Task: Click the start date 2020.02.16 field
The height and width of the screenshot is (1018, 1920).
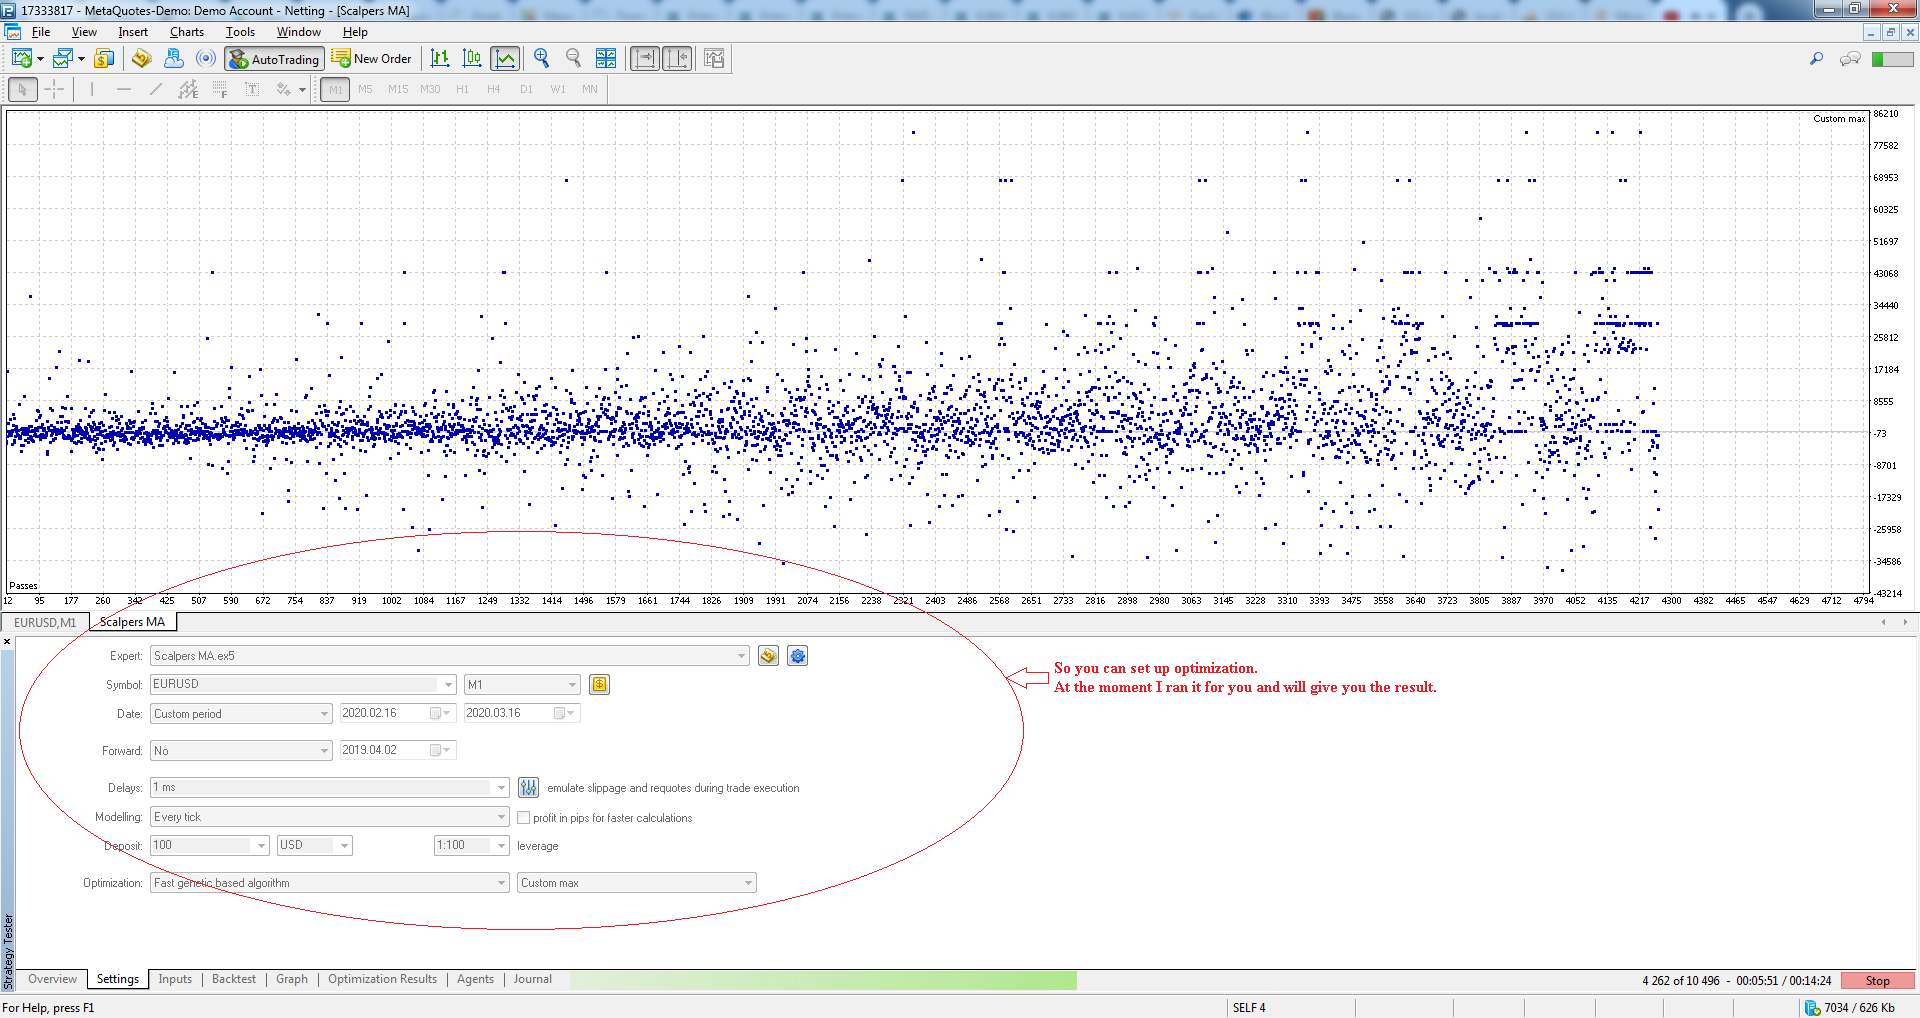Action: pyautogui.click(x=397, y=713)
